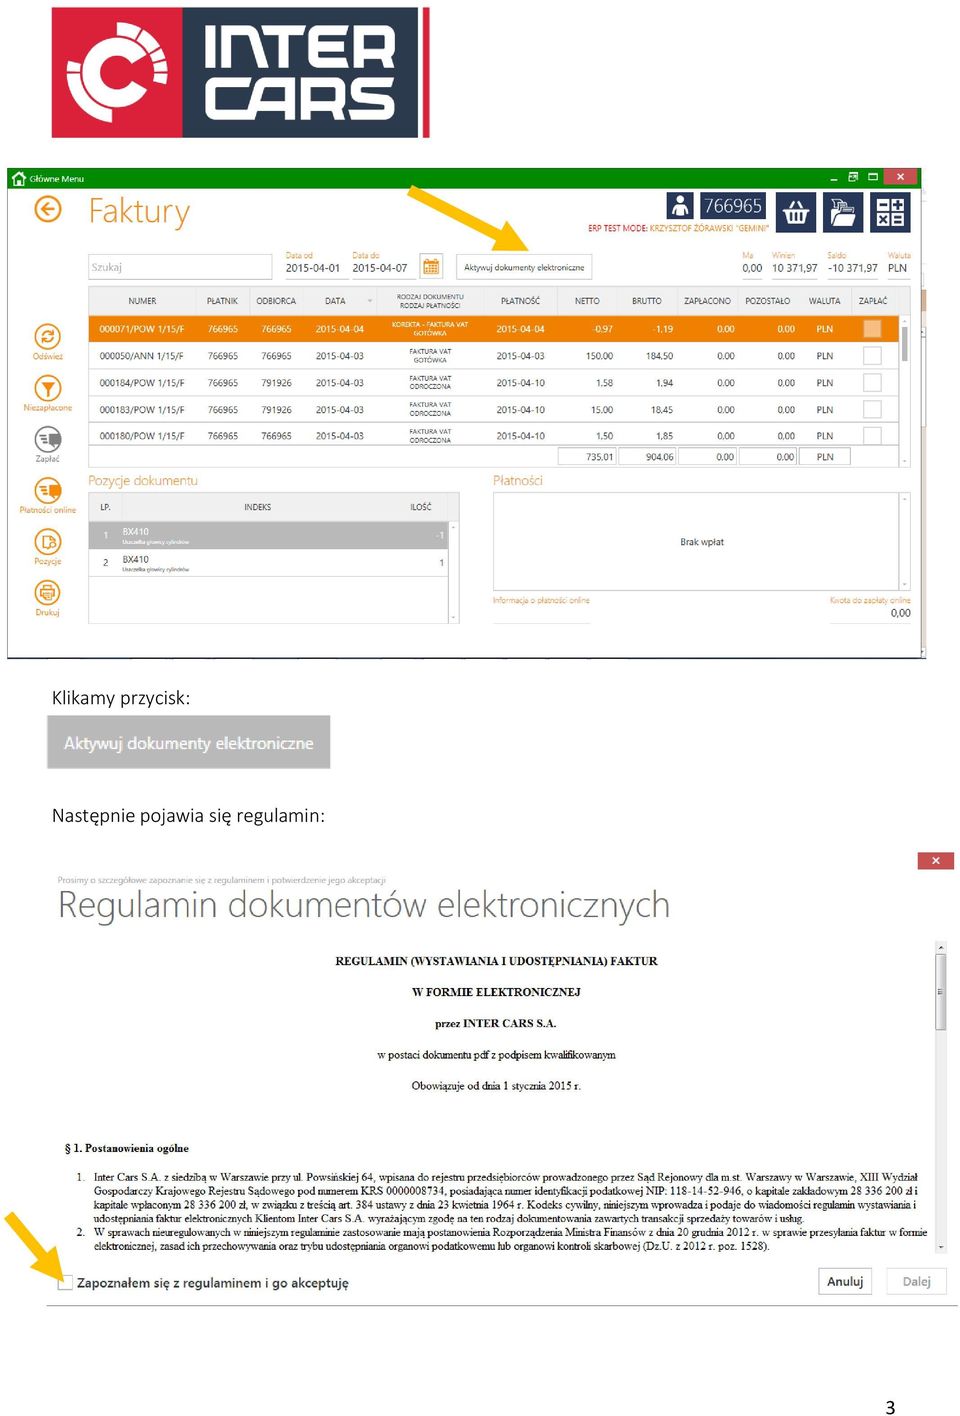Click the INDEKS column header

[x=258, y=507]
